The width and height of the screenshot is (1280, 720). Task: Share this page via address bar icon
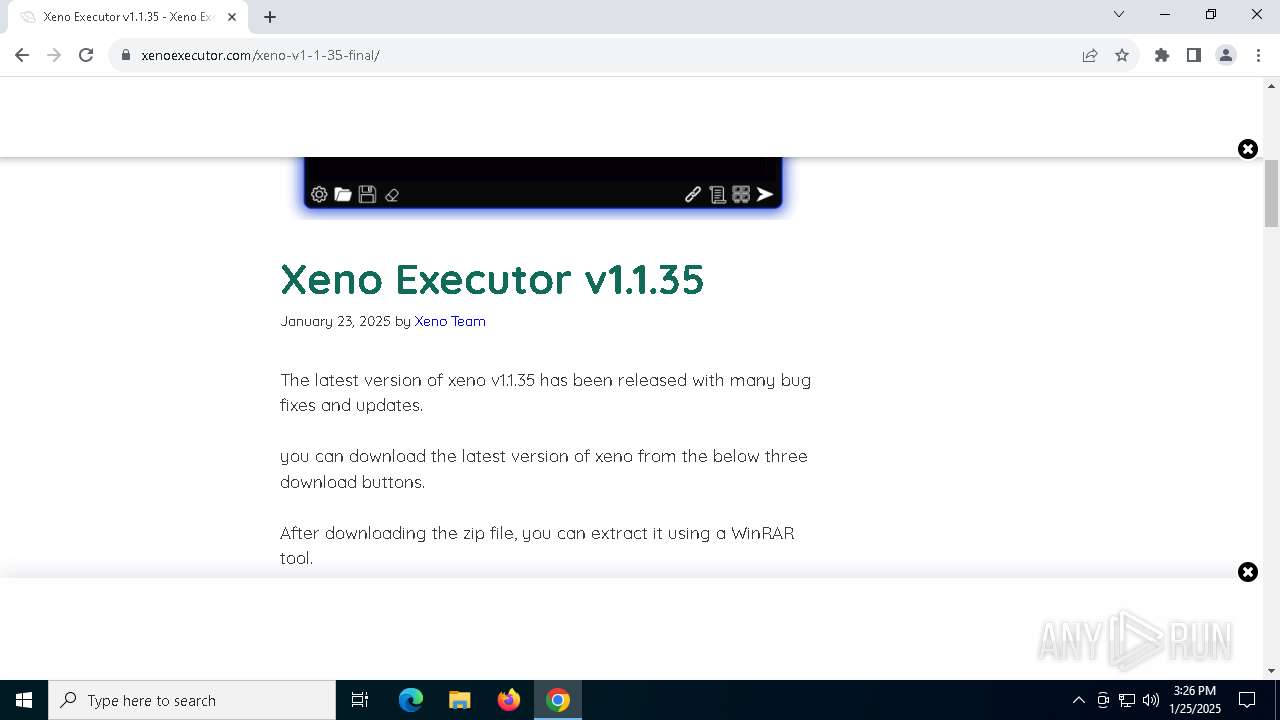(1090, 55)
